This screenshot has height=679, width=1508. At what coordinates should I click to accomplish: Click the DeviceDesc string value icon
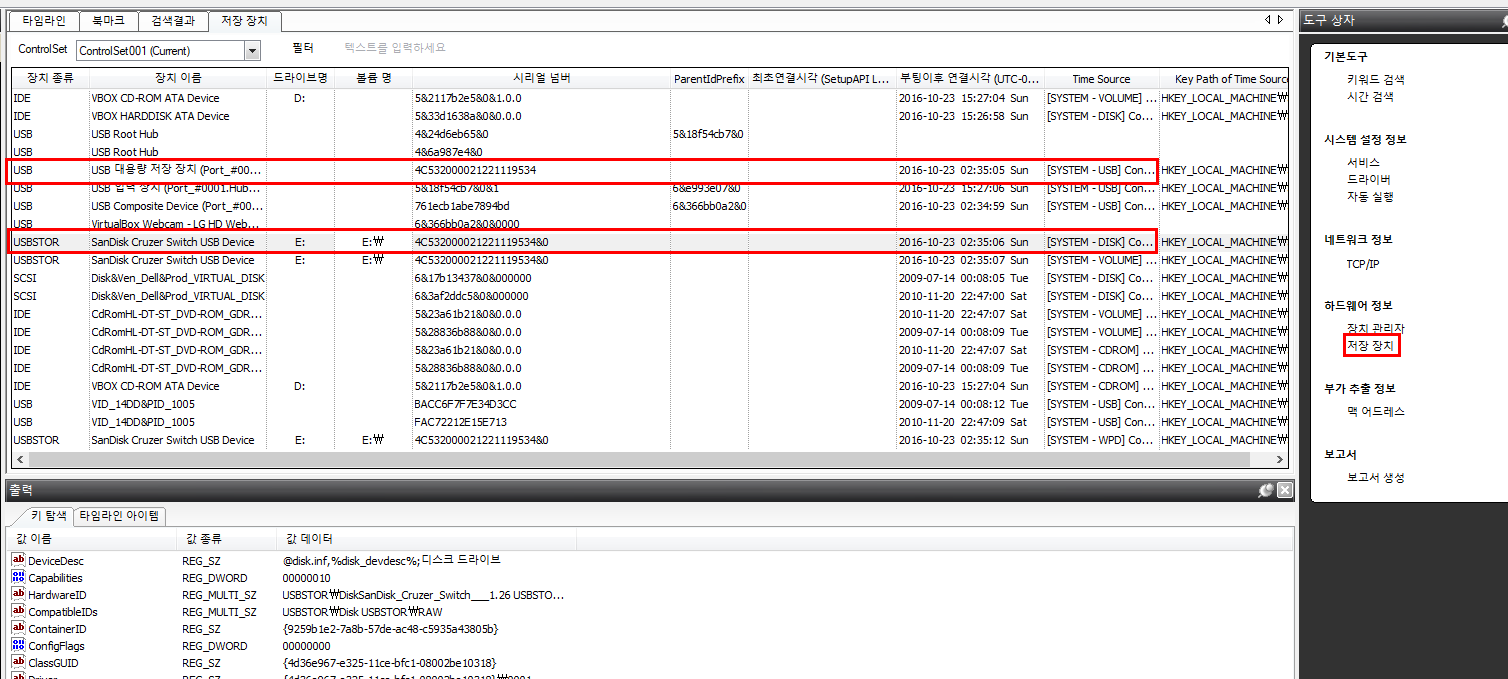18,561
